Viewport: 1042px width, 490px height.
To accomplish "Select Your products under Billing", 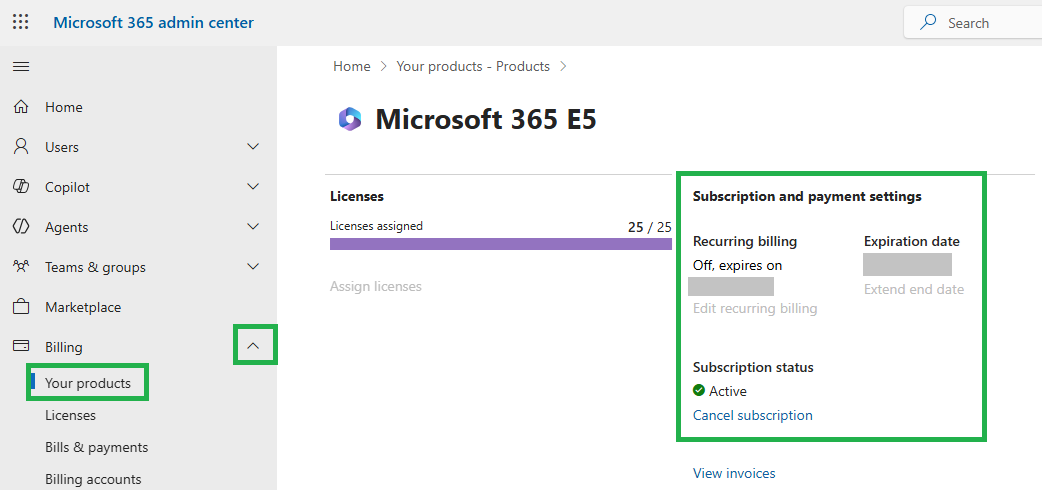I will coord(88,383).
